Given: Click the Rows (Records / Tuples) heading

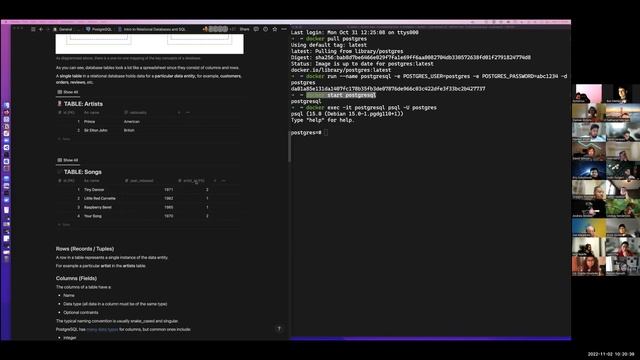Looking at the screenshot, I should point(85,249).
